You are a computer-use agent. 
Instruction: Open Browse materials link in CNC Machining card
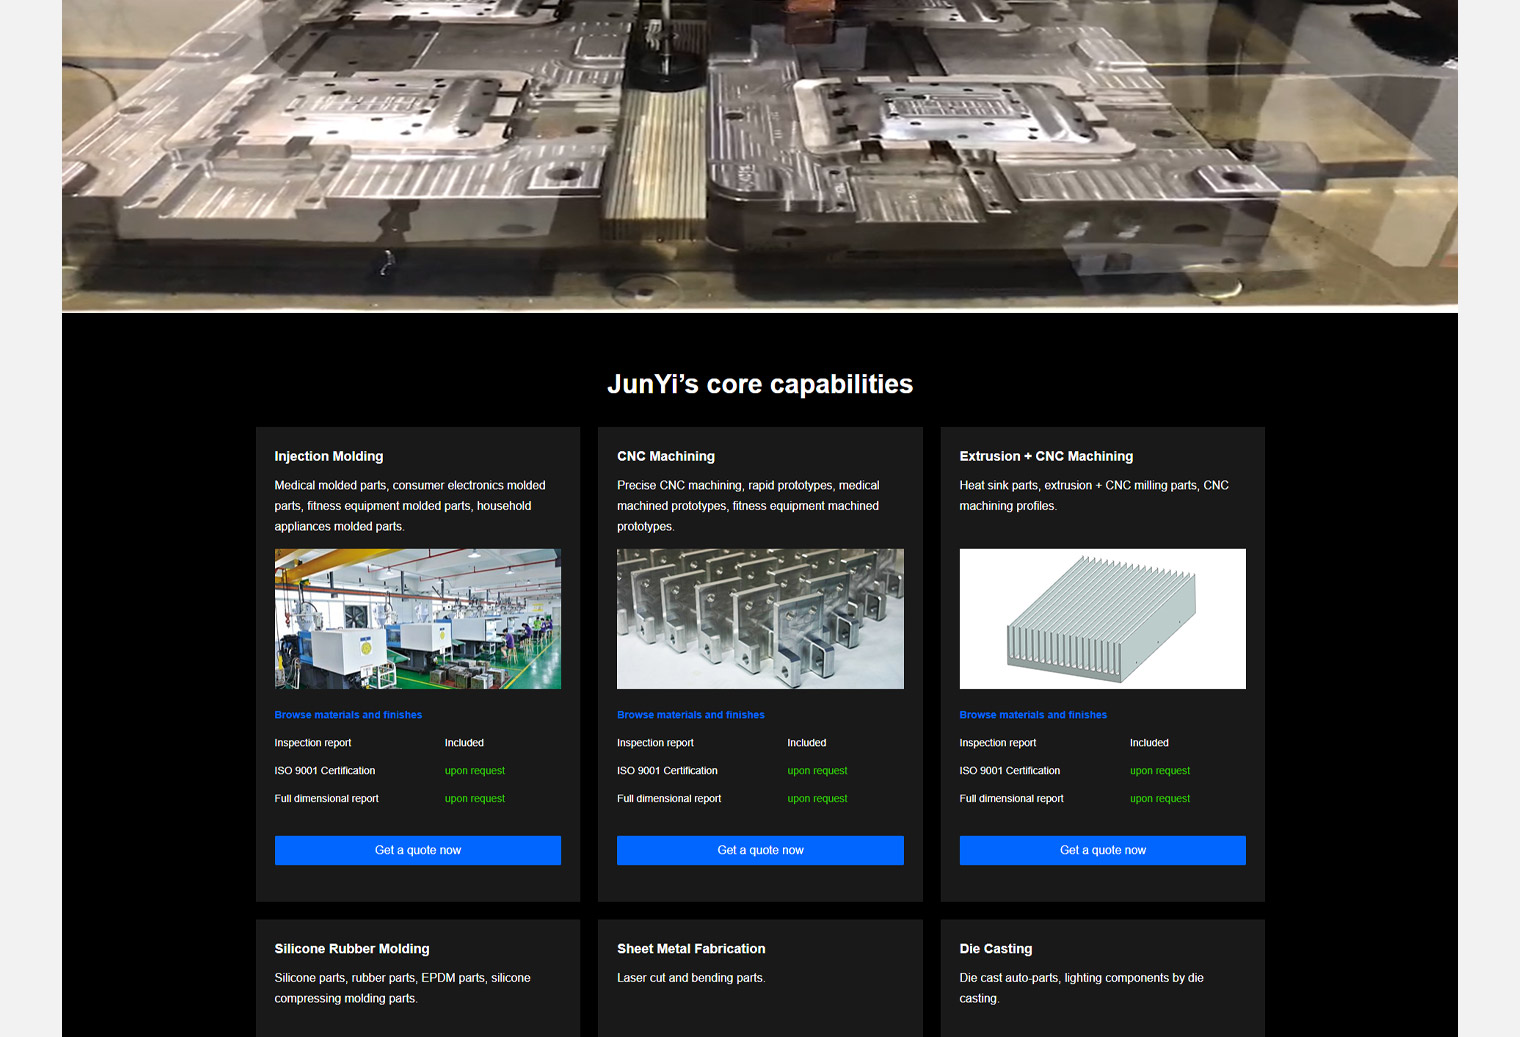coord(690,715)
